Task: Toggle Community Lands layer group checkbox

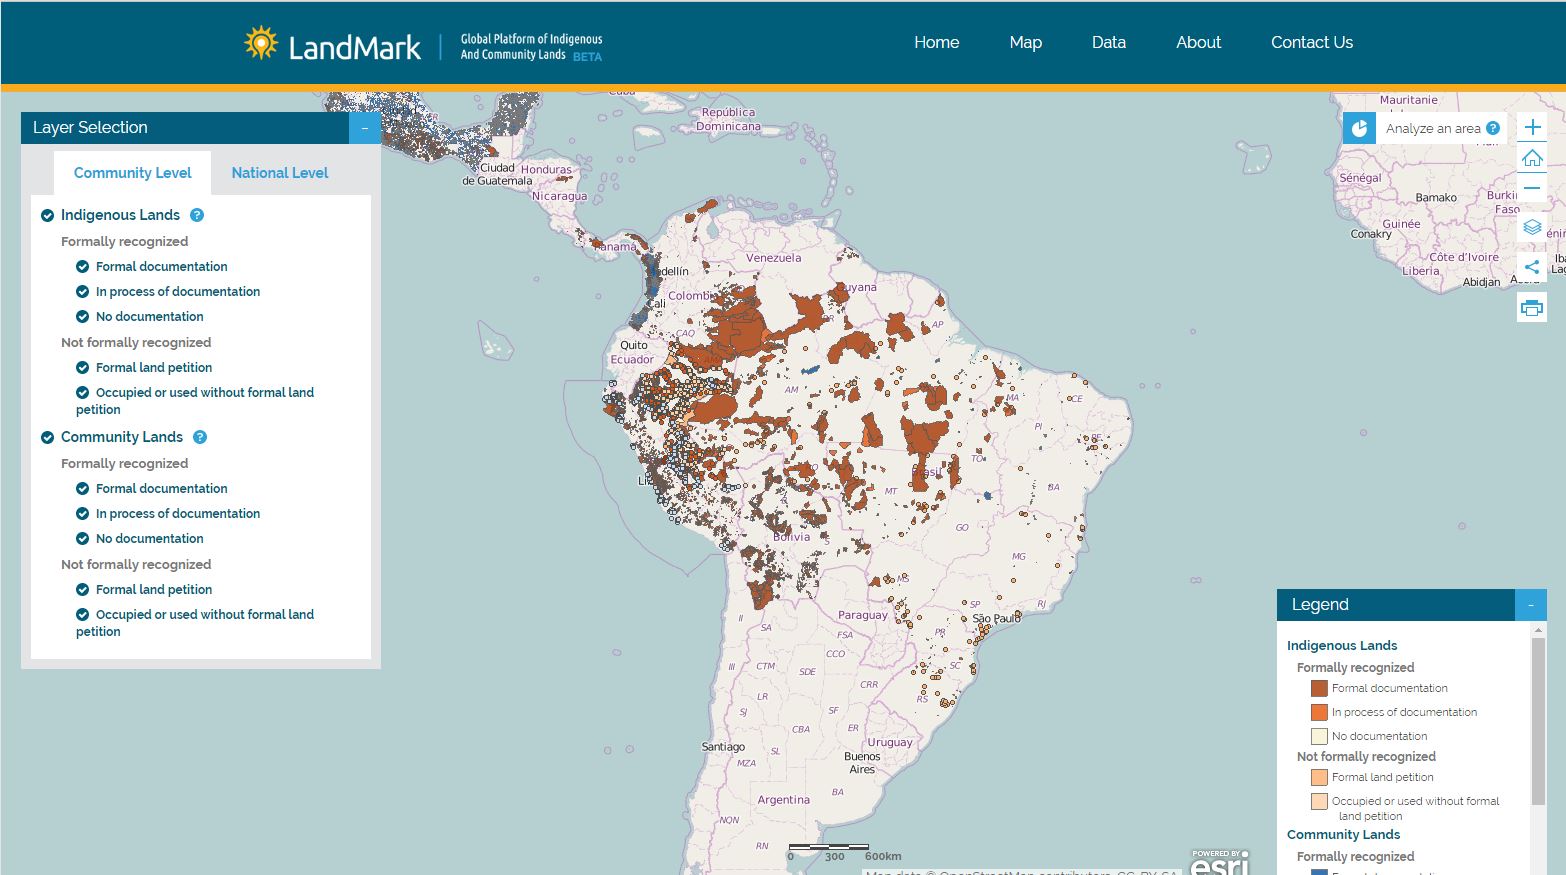Action: (47, 437)
